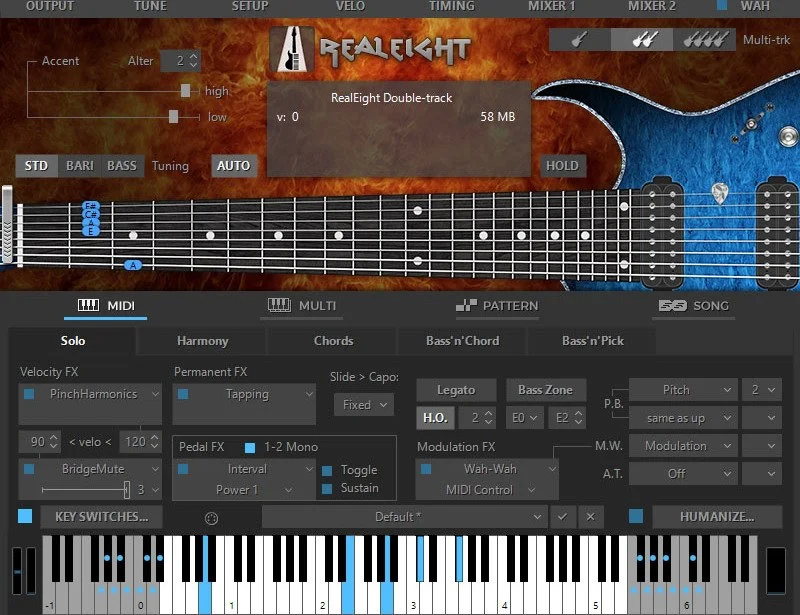The image size is (800, 615).
Task: Delete preset with the X icon
Action: click(590, 516)
